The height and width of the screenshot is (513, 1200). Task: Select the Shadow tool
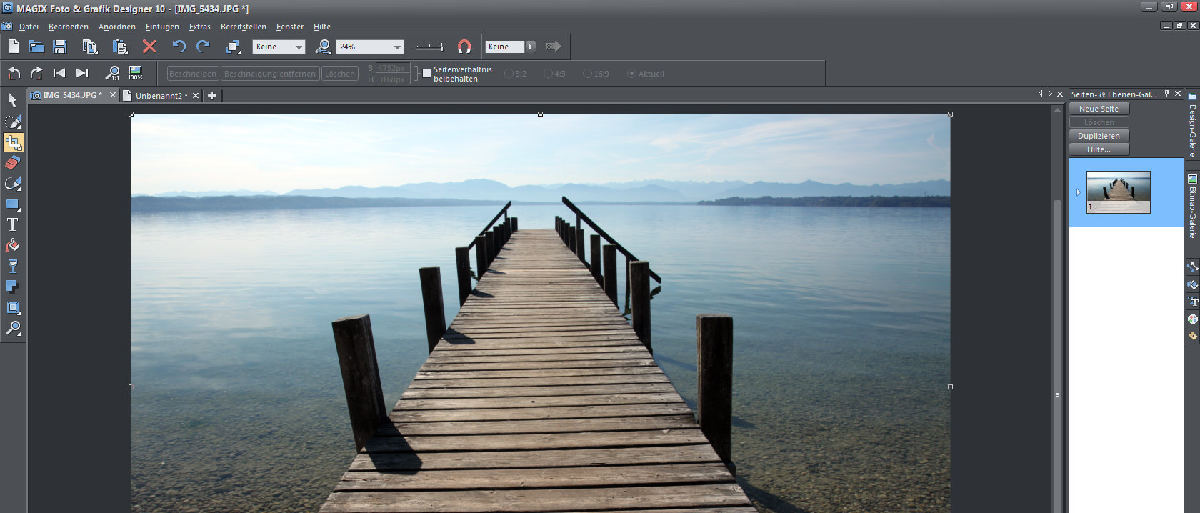(13, 287)
